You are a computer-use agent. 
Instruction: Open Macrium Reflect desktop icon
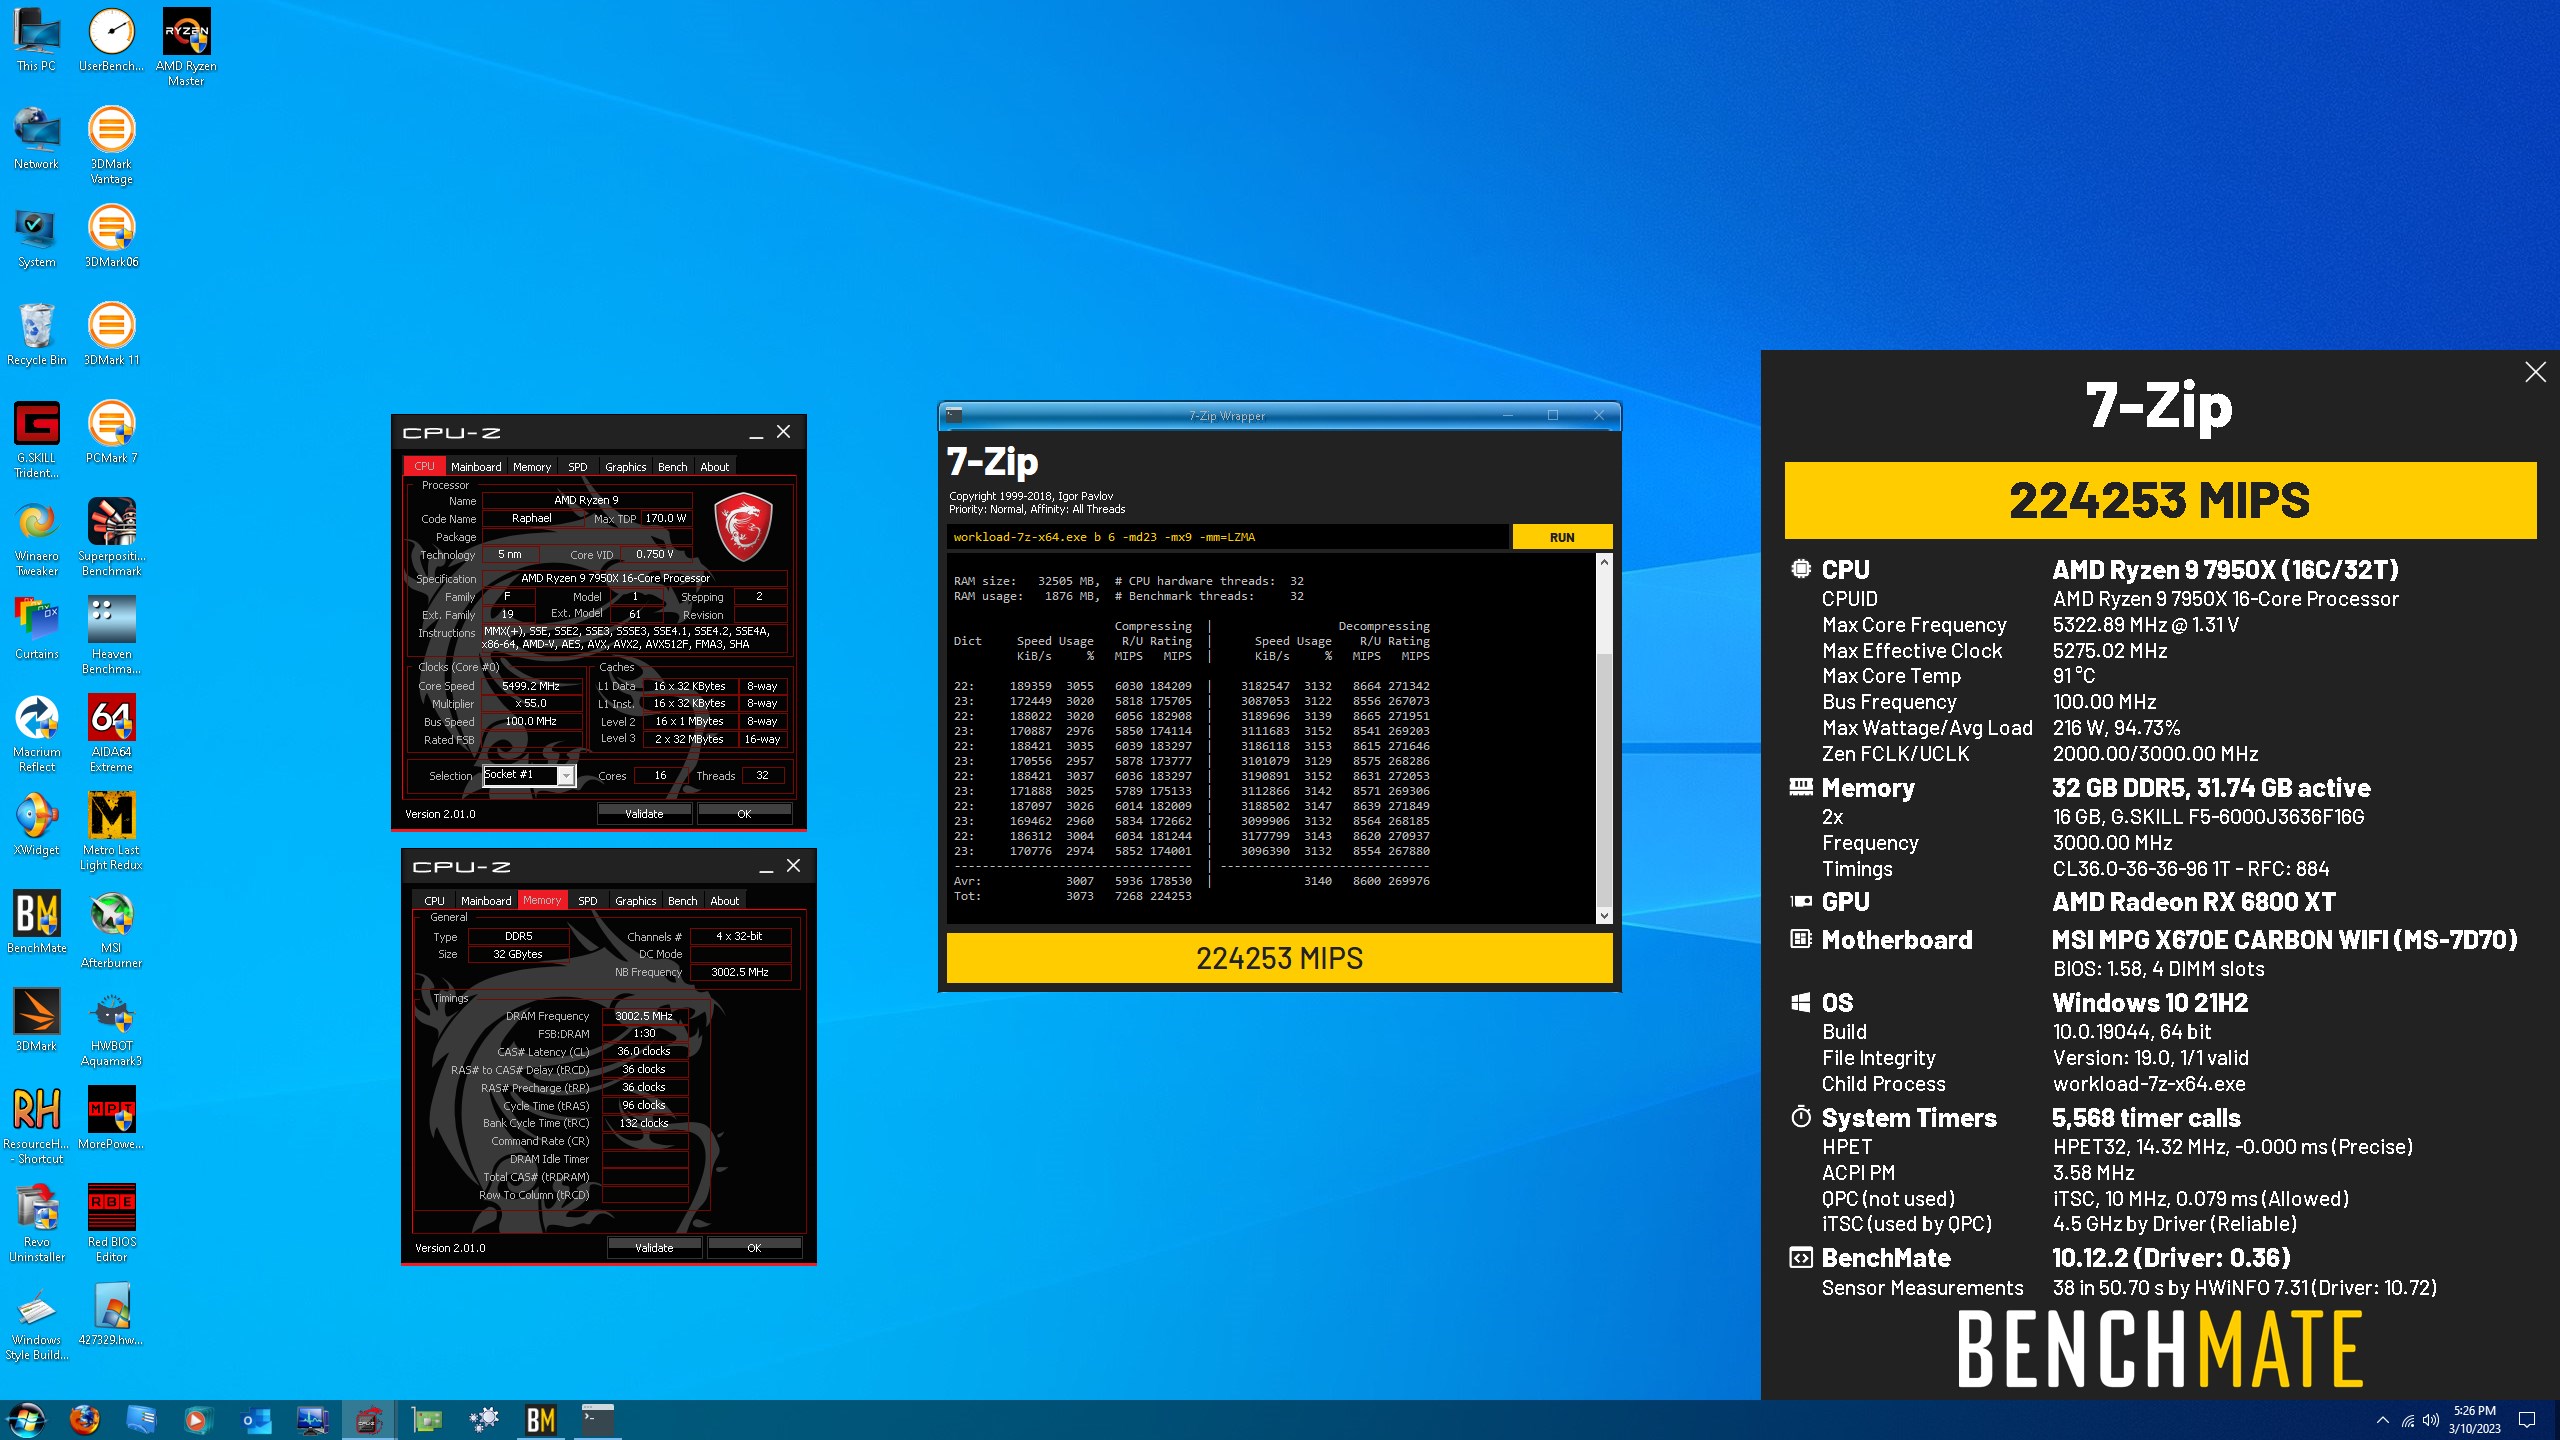[37, 733]
